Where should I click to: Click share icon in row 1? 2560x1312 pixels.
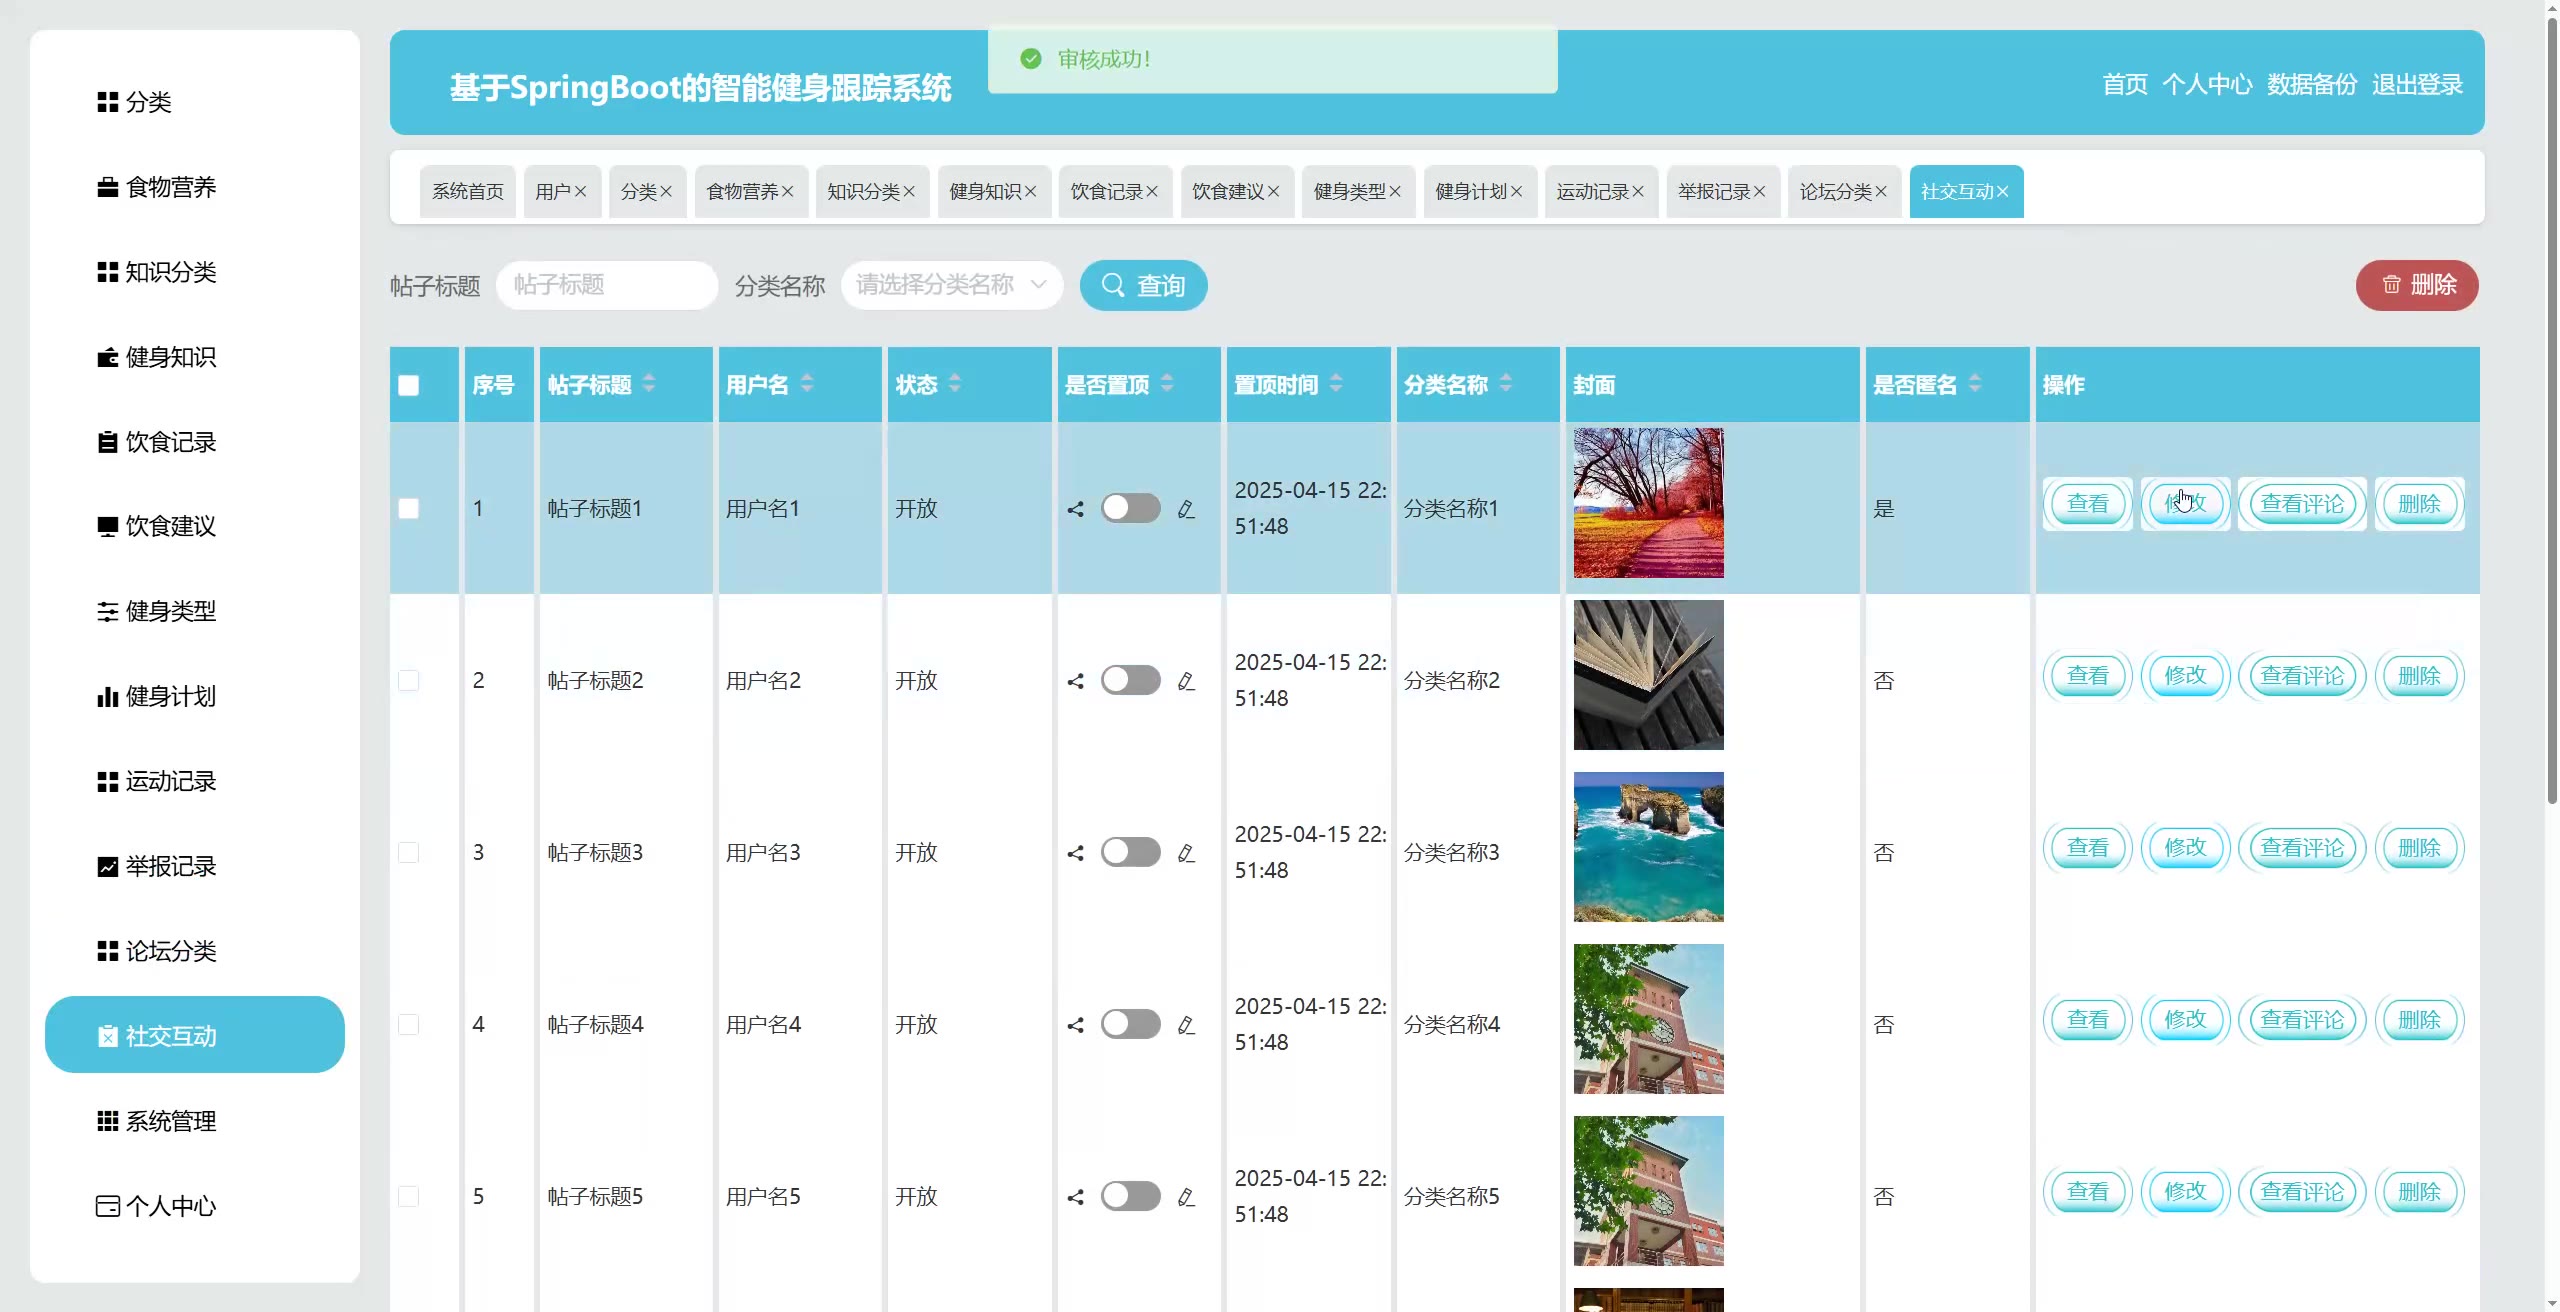point(1075,509)
